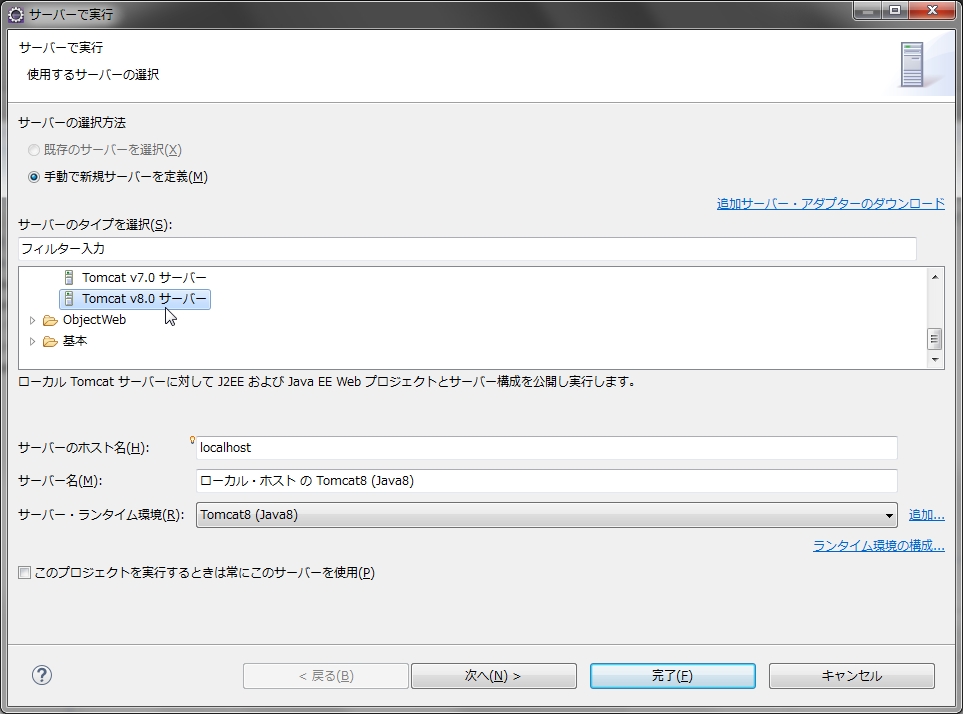
Task: Click the ObjectWeb folder icon
Action: [x=50, y=320]
